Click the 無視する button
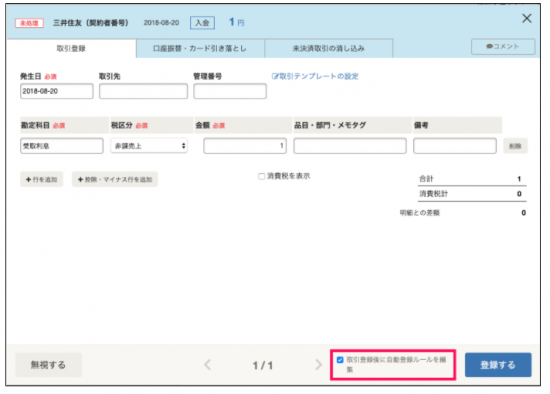Viewport: 550px width, 394px height. click(48, 365)
